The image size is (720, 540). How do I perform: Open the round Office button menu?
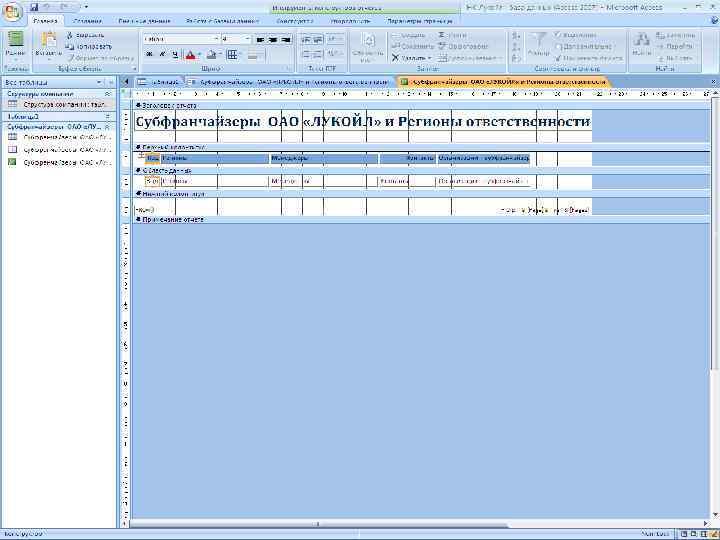pyautogui.click(x=12, y=12)
